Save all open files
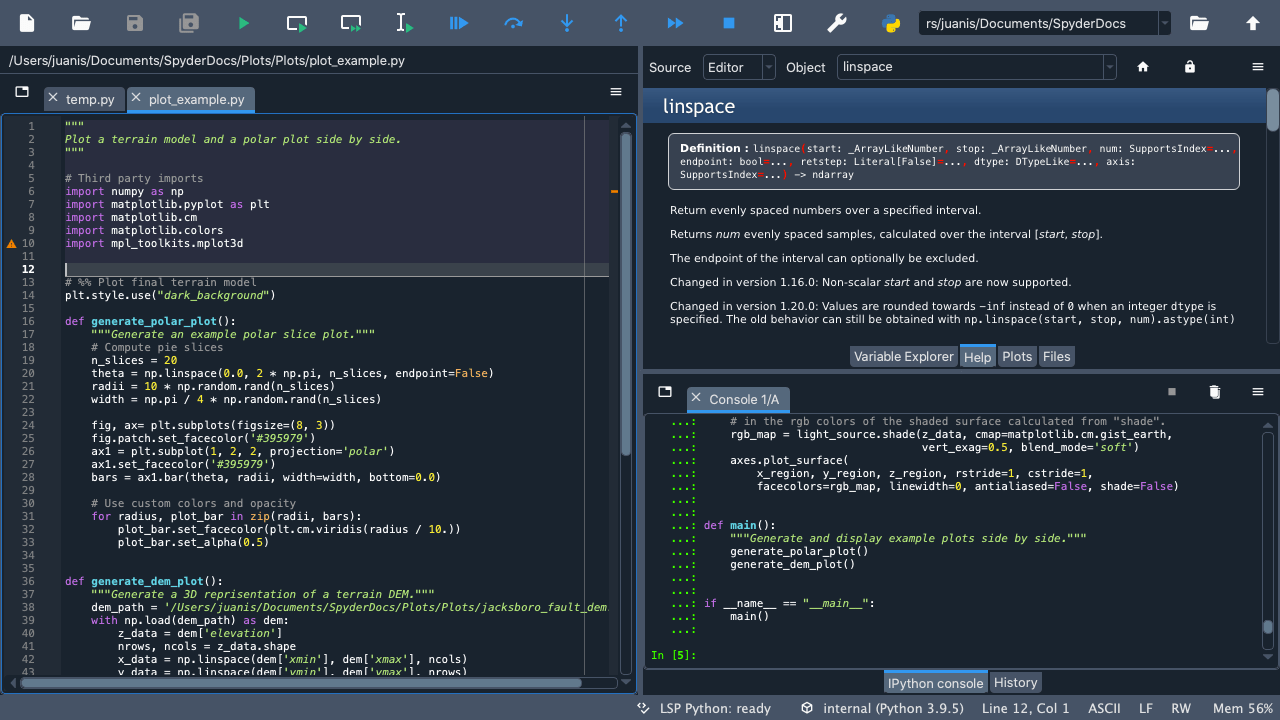 tap(189, 23)
